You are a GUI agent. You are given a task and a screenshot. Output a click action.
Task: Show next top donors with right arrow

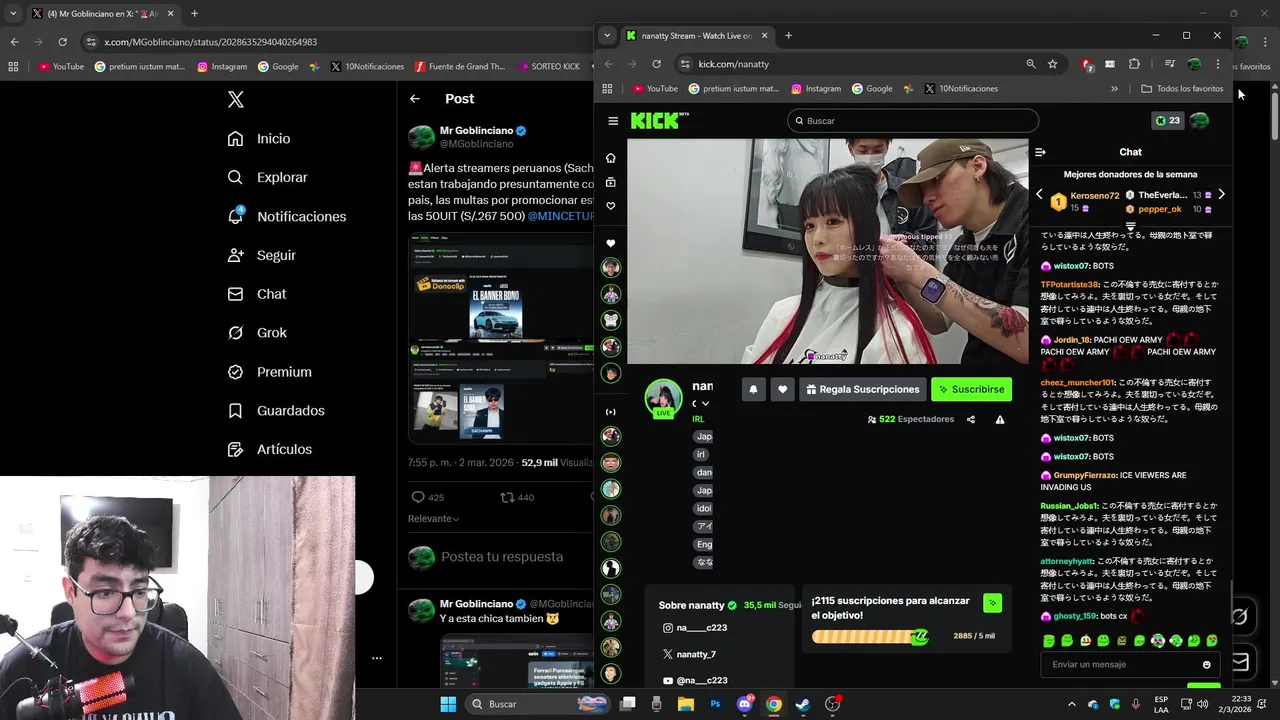click(1221, 195)
